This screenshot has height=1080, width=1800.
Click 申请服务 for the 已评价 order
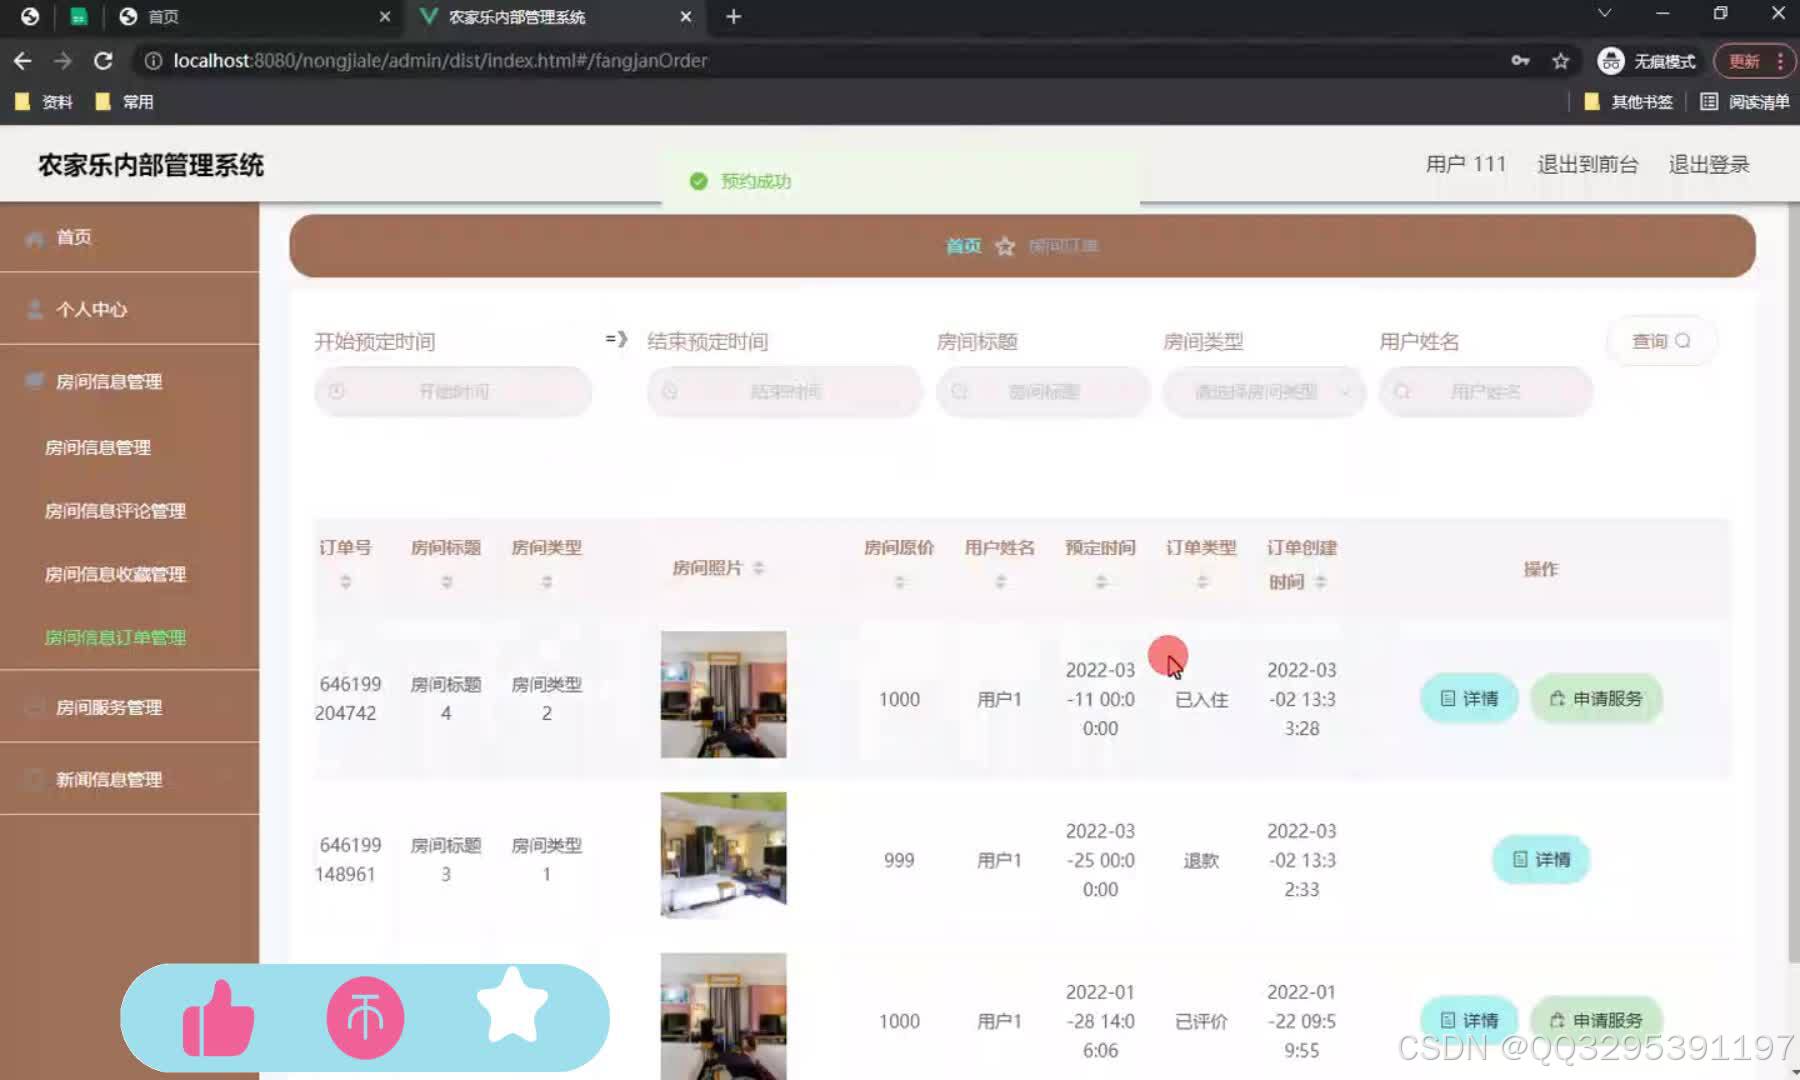[x=1596, y=1020]
